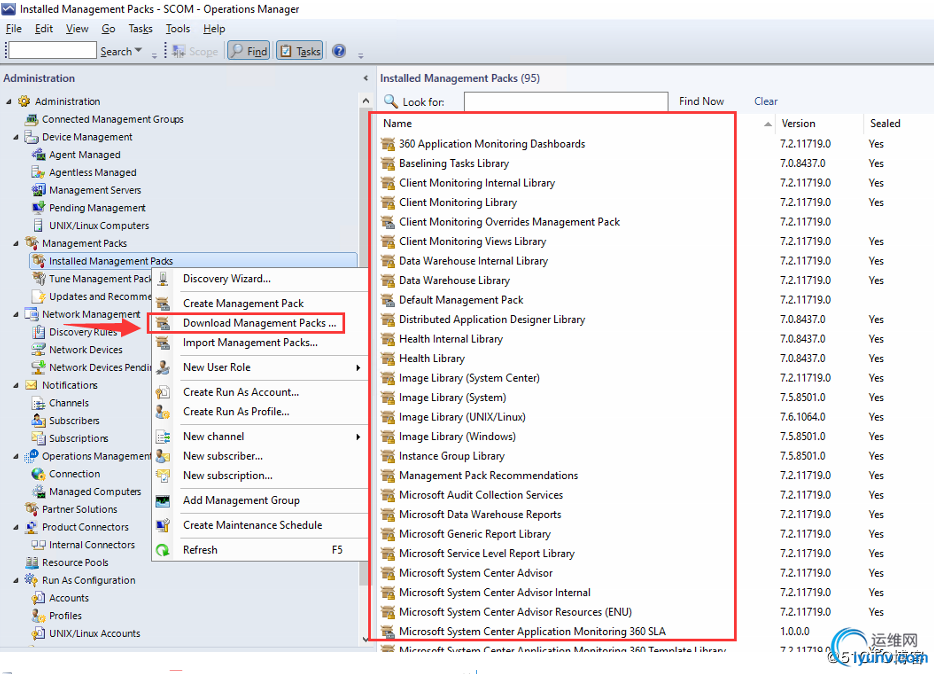Click the Find Now button
Viewport: 934px width, 674px height.
coord(701,101)
